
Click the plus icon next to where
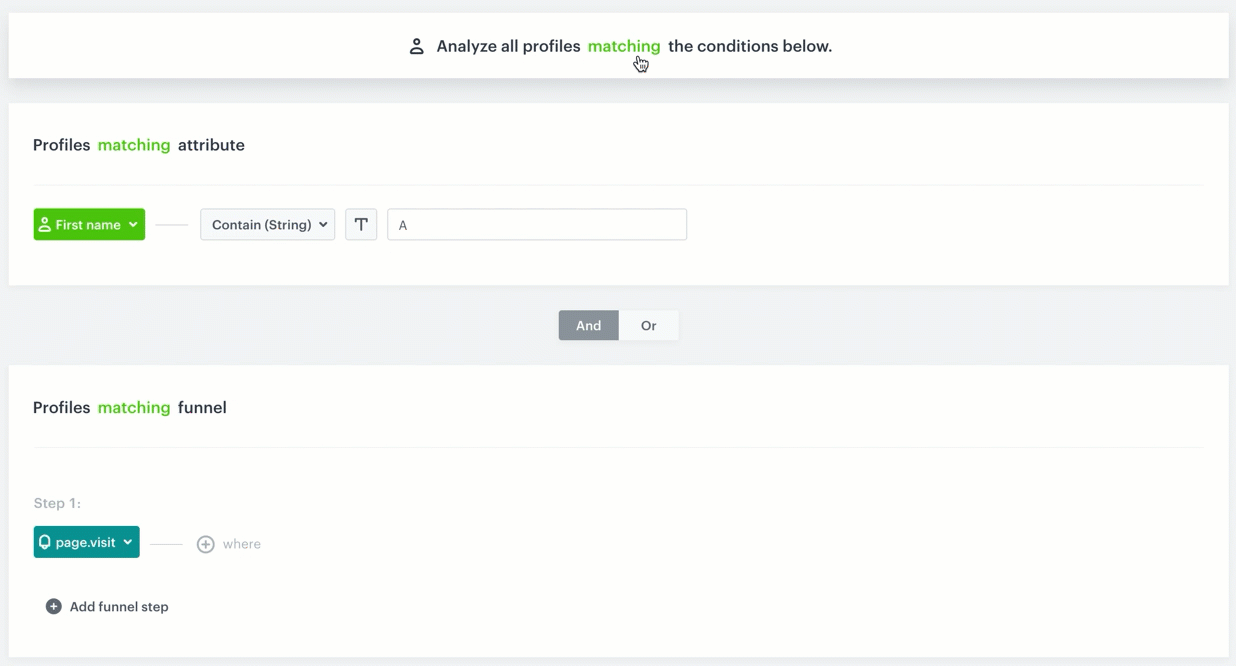point(206,544)
